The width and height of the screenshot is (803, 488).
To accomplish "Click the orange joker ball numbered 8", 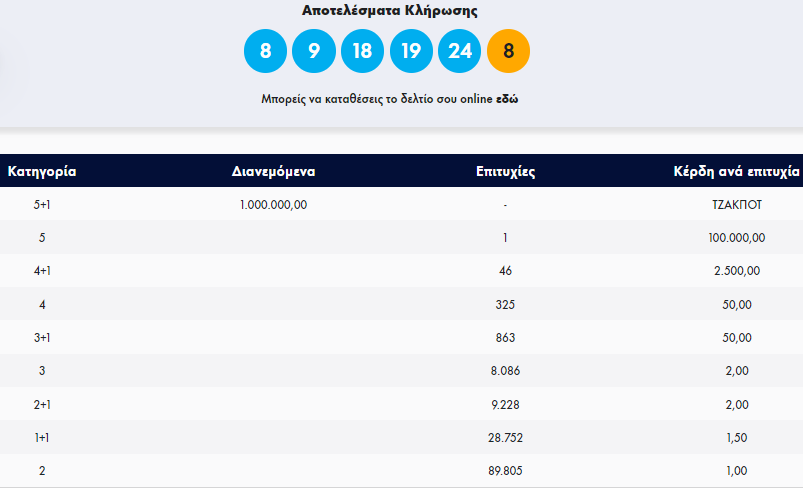I will [508, 51].
